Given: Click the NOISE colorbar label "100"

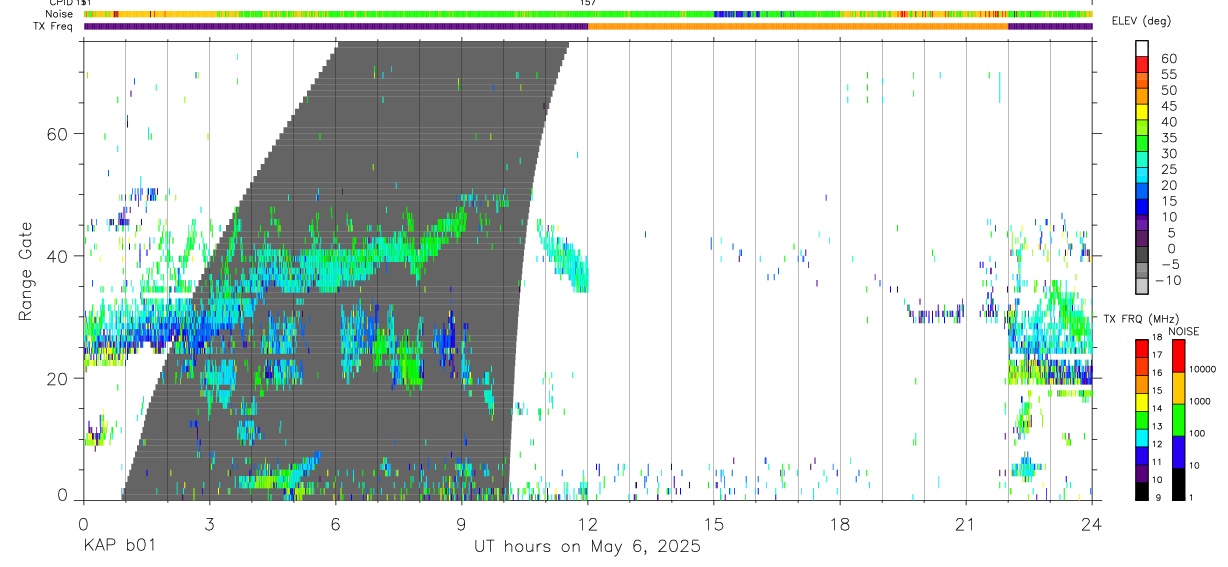Looking at the screenshot, I should pos(1197,433).
